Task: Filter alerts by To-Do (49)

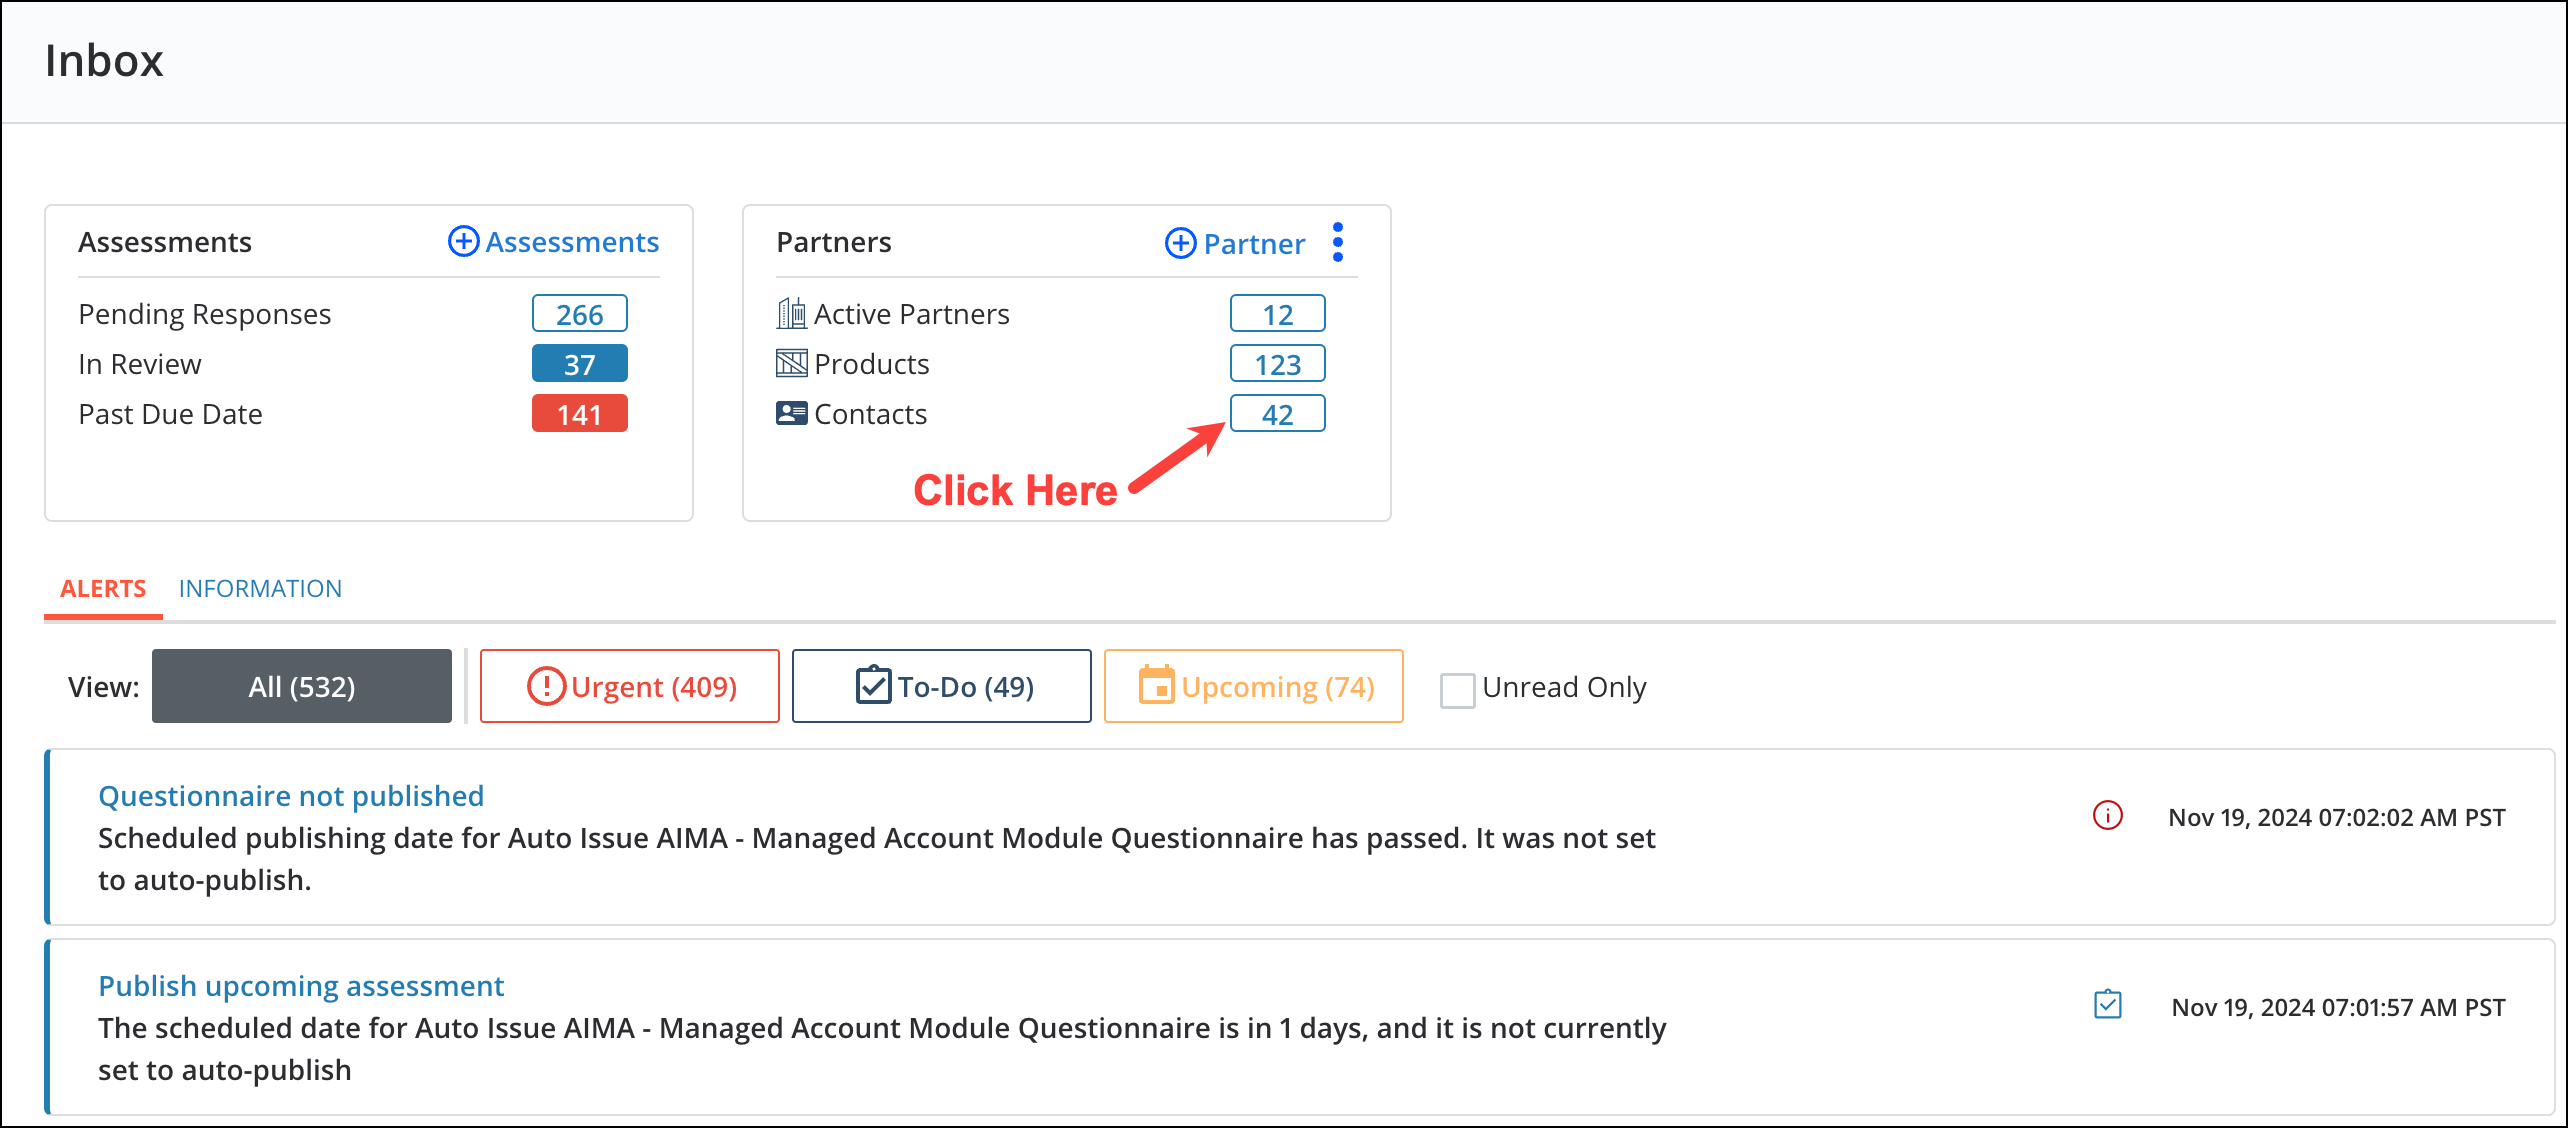Action: 942,686
